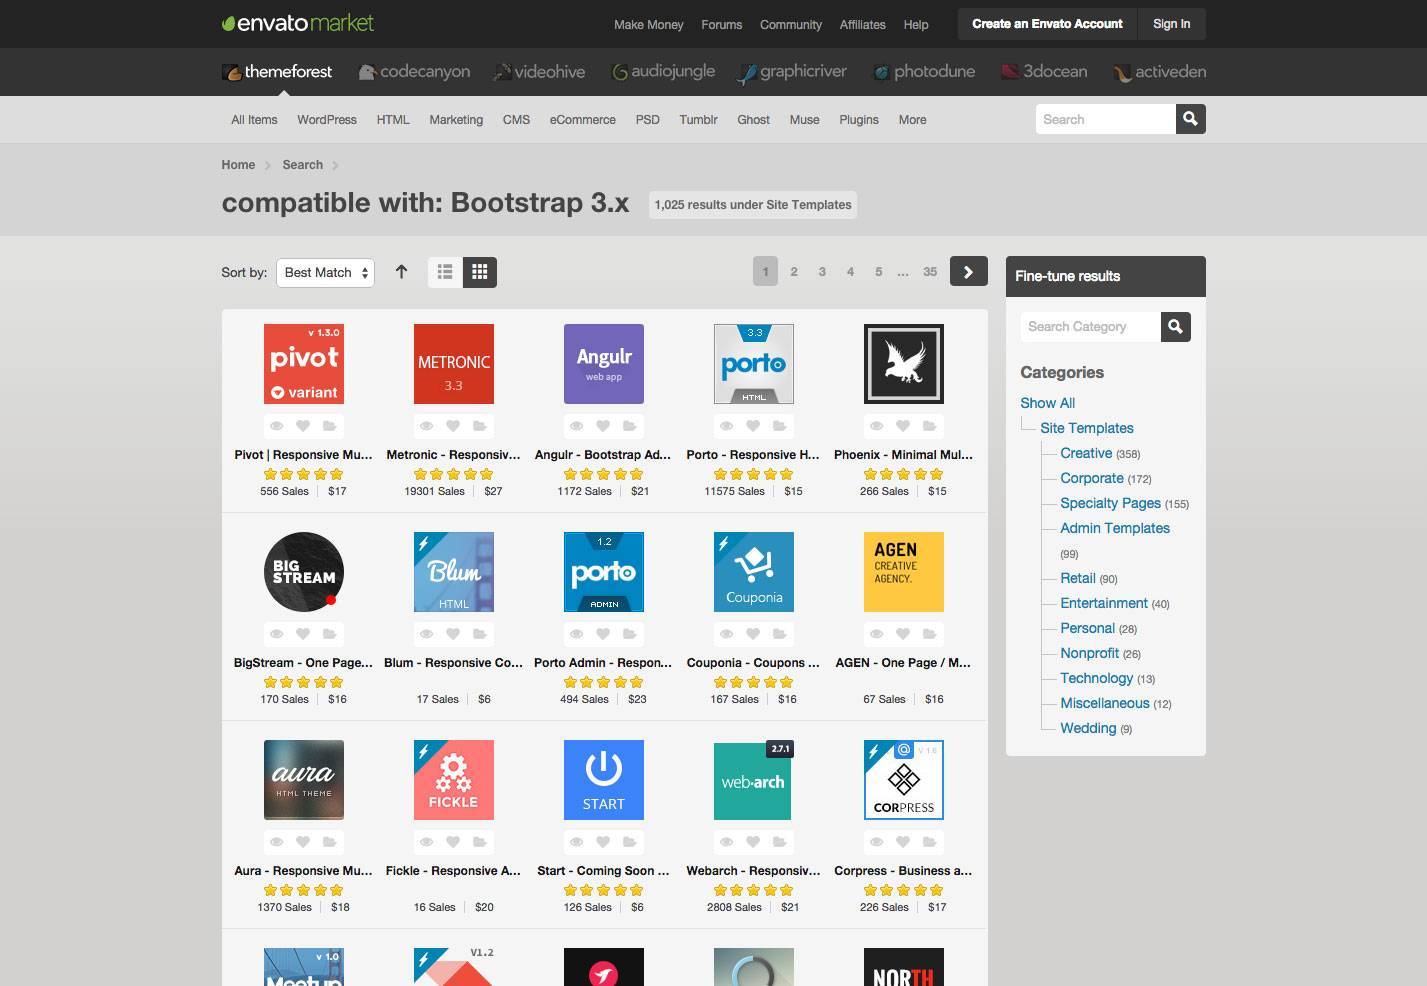
Task: Preview the Metronic item with eye icon
Action: click(427, 426)
